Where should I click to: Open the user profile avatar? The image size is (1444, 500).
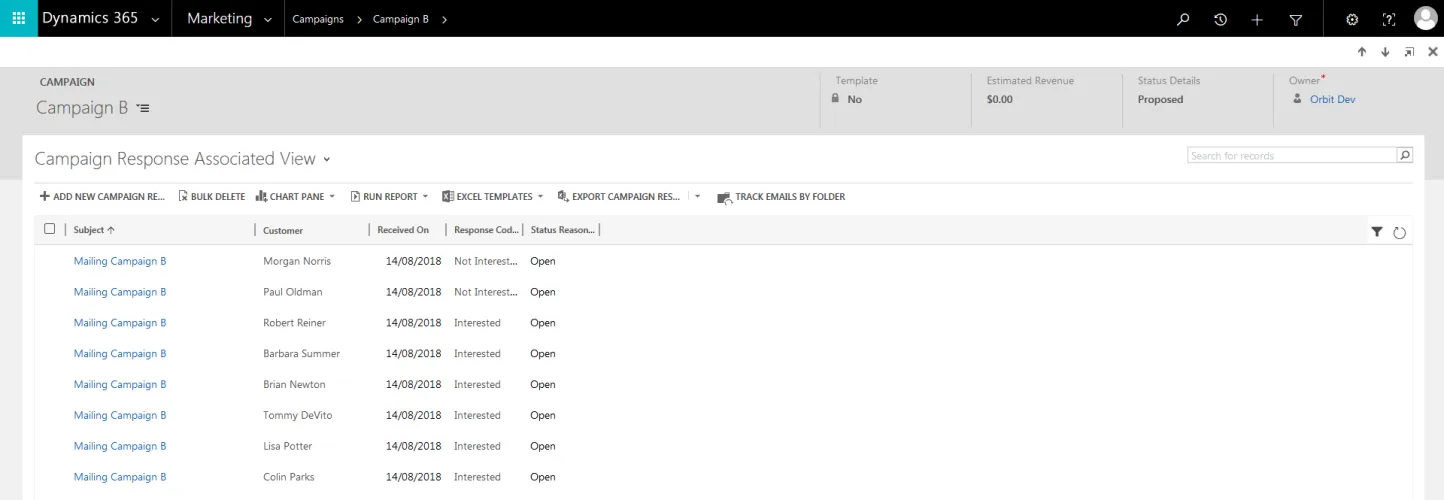1425,18
